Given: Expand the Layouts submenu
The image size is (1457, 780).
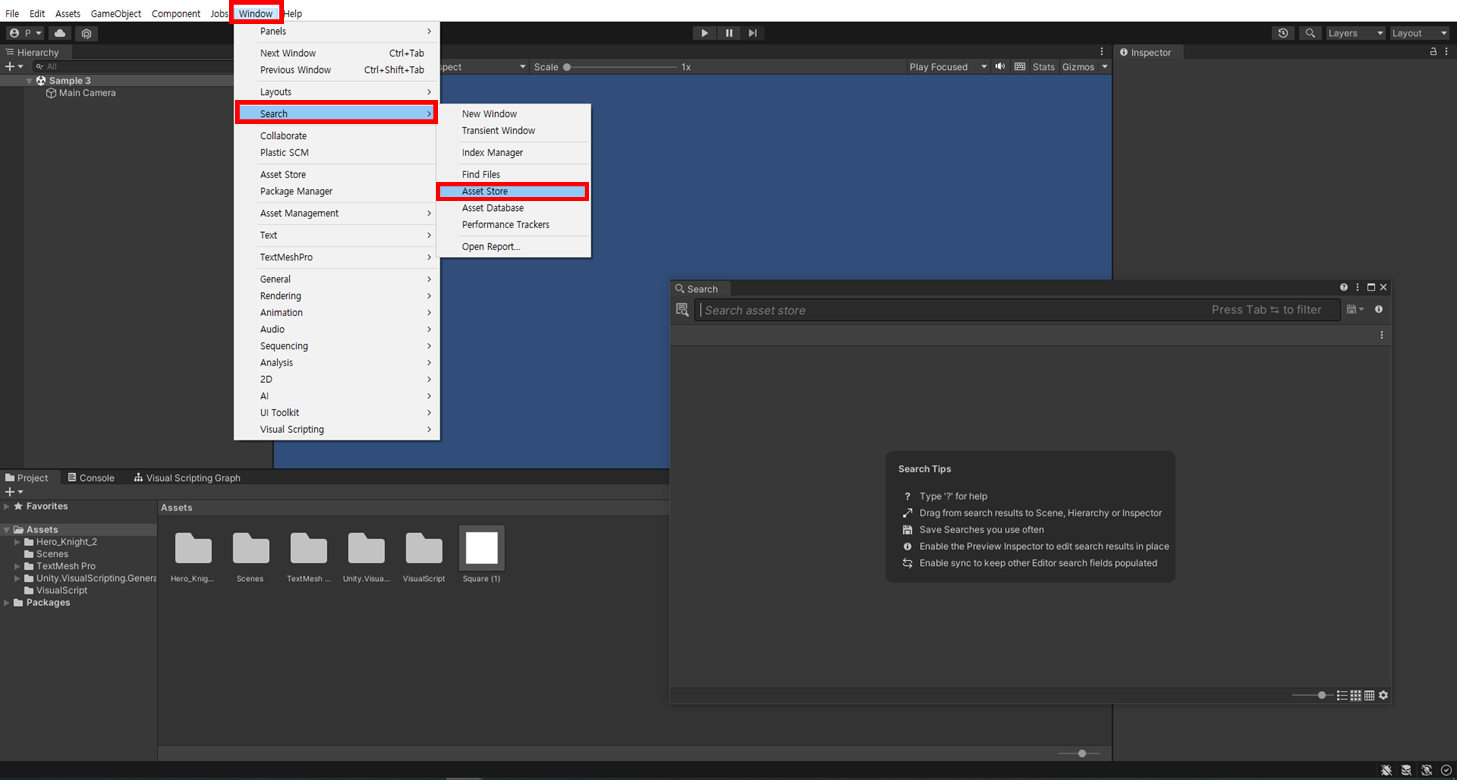Looking at the screenshot, I should click(x=336, y=92).
